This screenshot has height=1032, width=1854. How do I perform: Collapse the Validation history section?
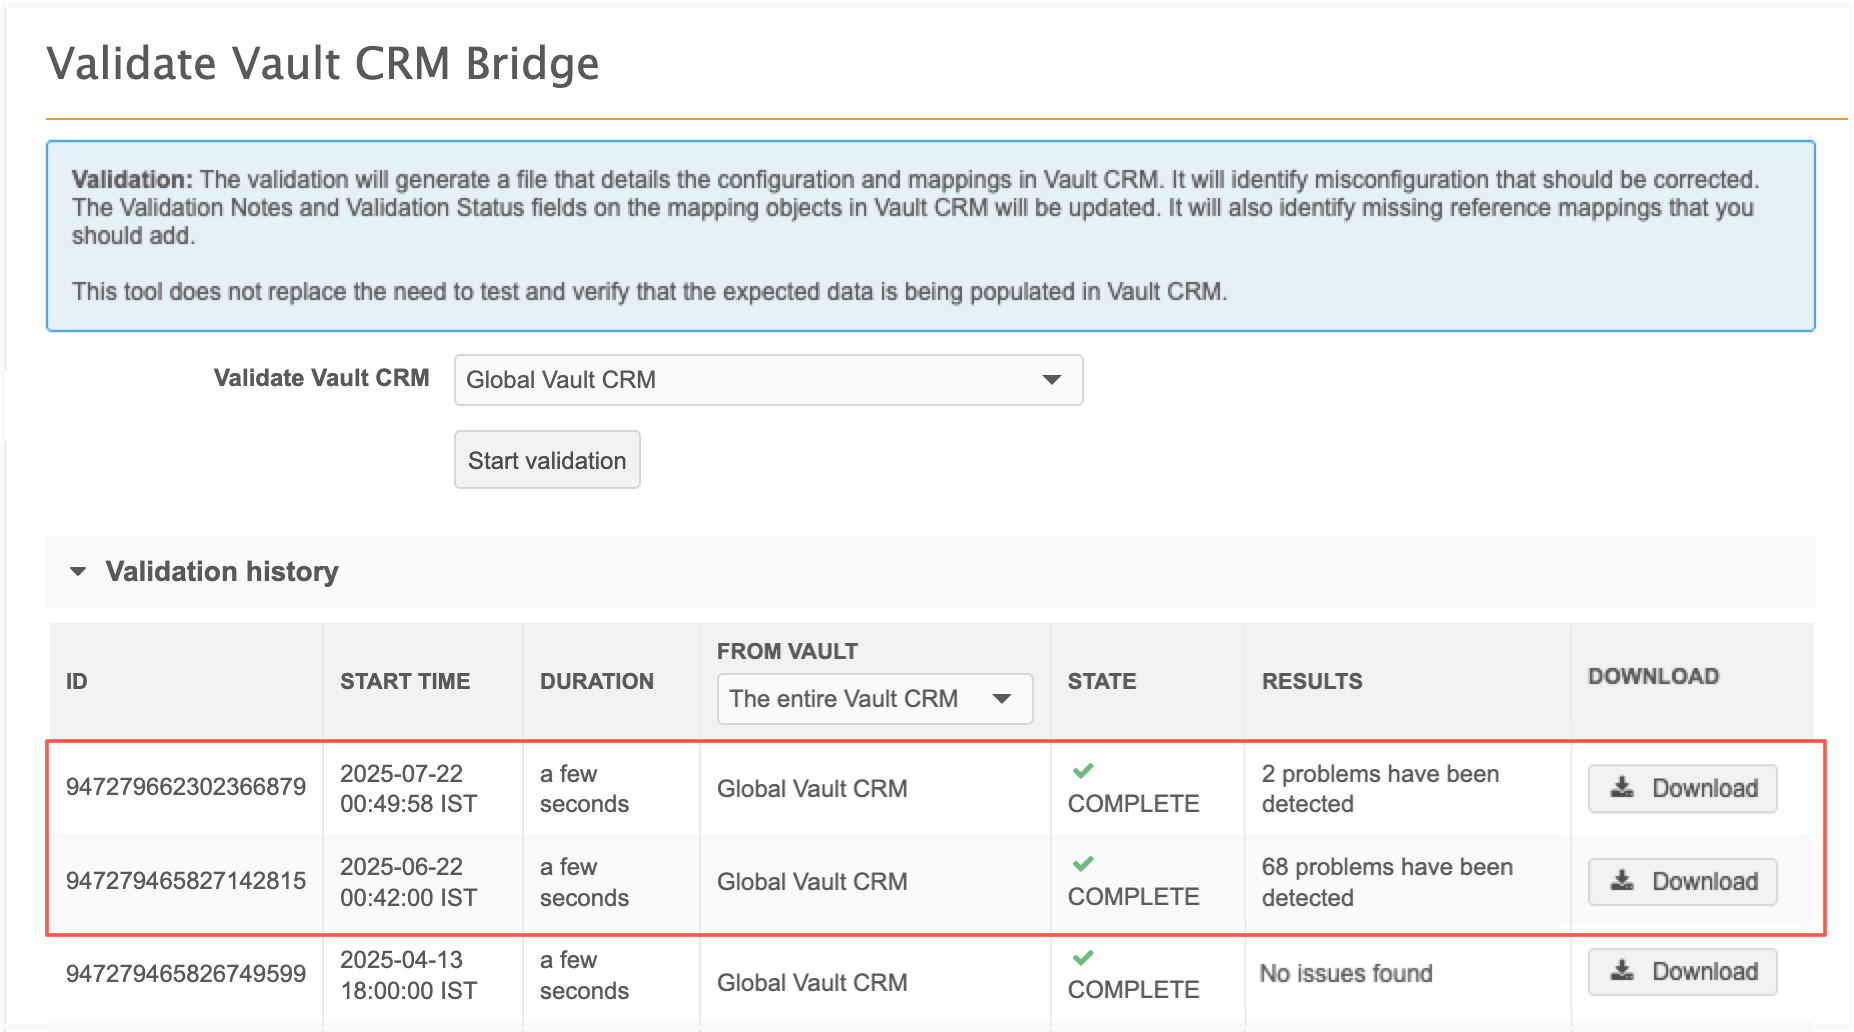(78, 572)
